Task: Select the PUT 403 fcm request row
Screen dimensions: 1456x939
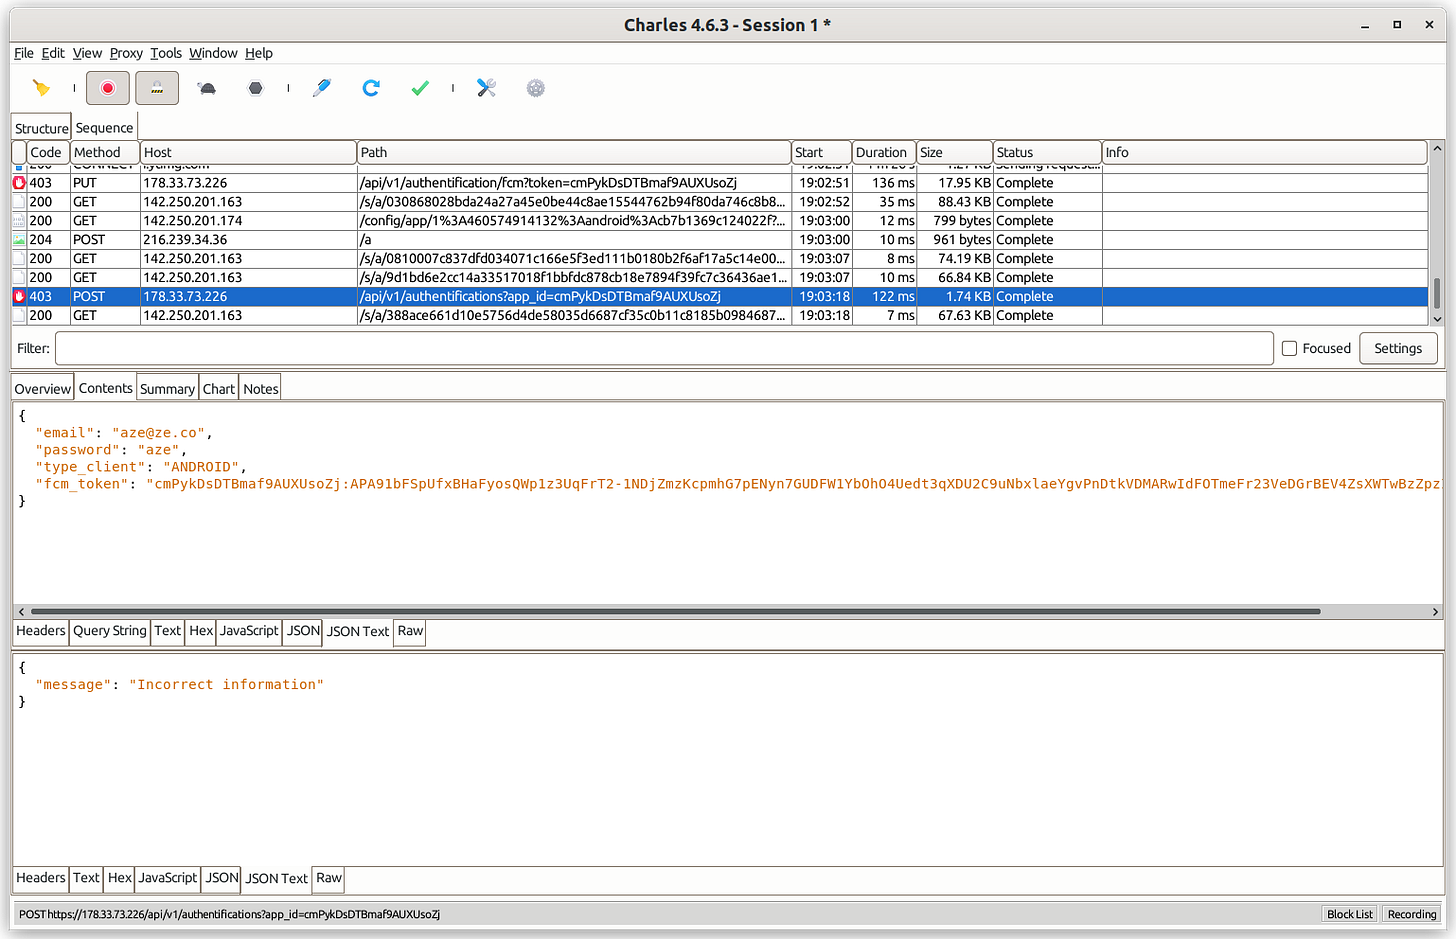Action: [x=719, y=183]
